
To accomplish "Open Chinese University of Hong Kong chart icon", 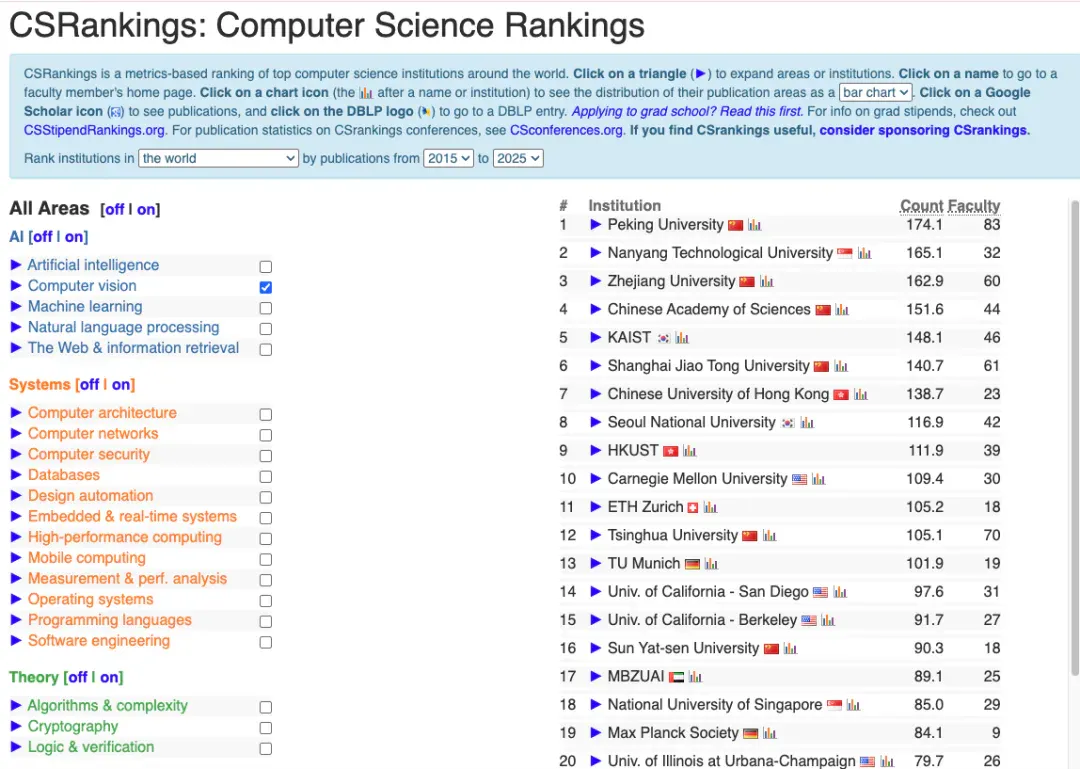I will click(x=860, y=395).
